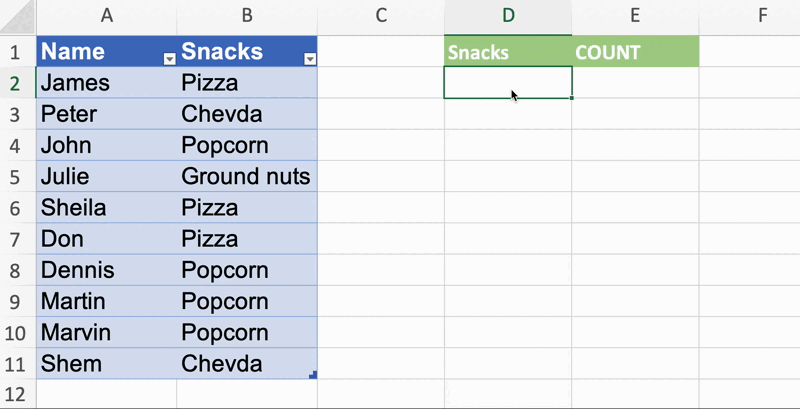
Task: Select the cell containing Ground nuts
Action: (246, 177)
